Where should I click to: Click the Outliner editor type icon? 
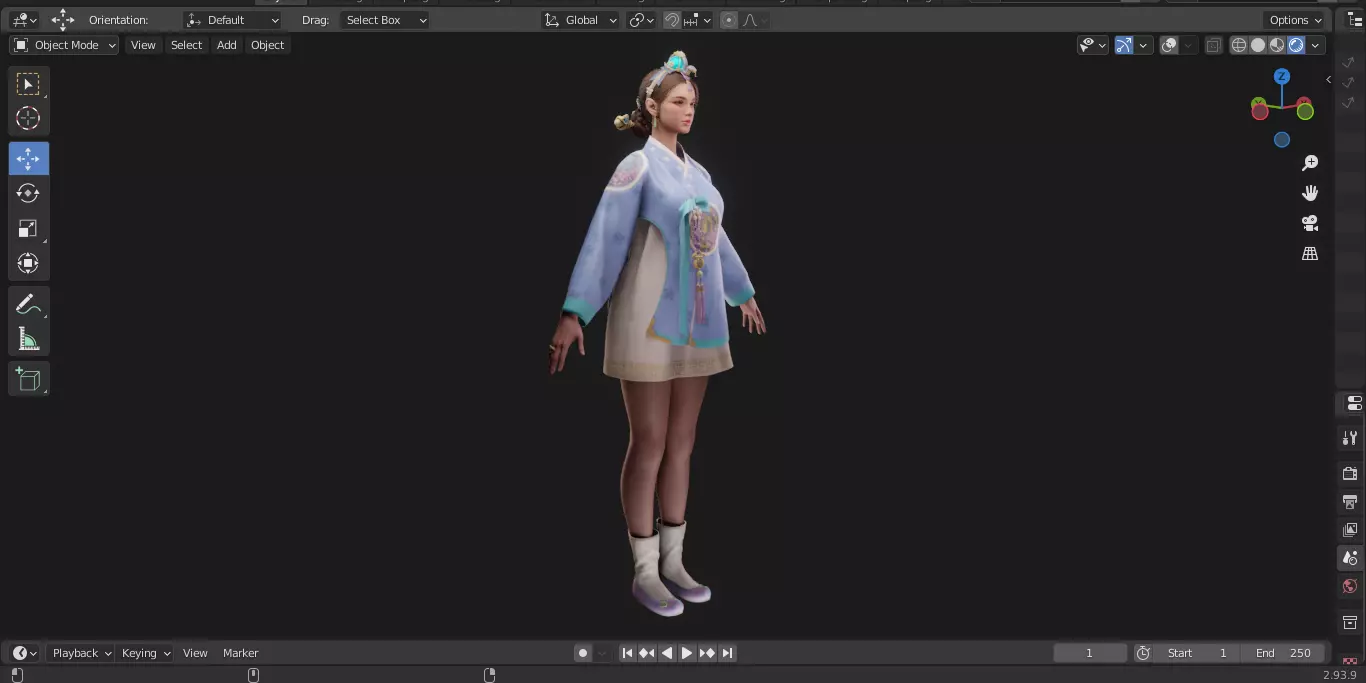click(x=1354, y=20)
